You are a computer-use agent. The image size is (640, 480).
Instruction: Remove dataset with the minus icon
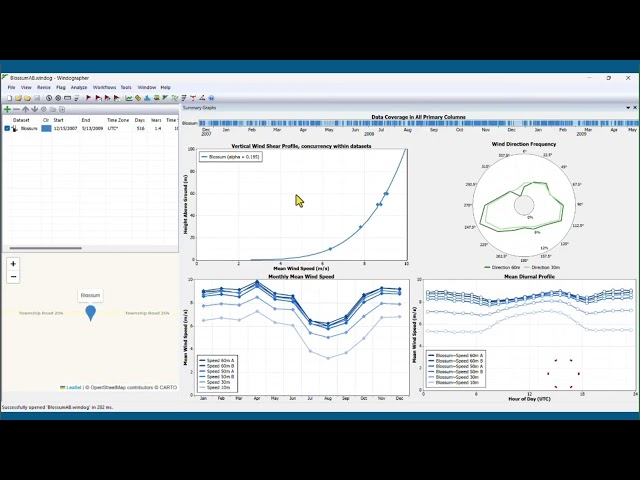pos(16,109)
